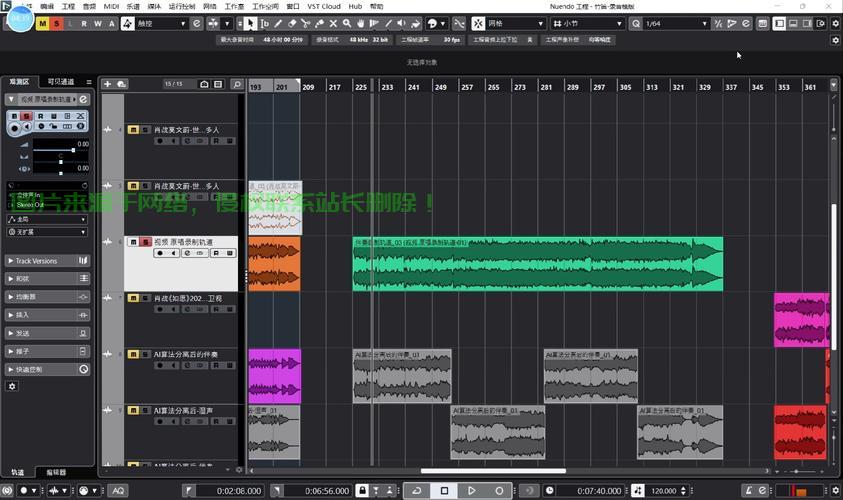Select the Erase tool

pos(292,24)
